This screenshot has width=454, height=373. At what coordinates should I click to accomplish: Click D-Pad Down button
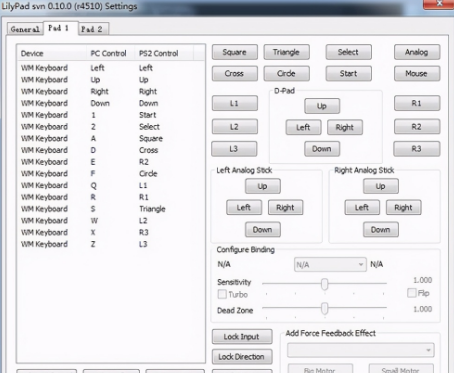coord(322,149)
